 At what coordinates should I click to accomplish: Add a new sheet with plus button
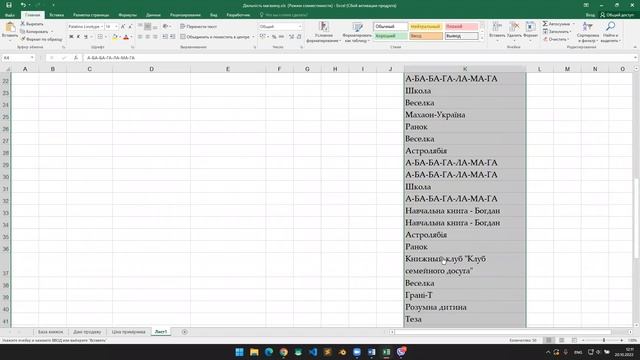pyautogui.click(x=184, y=332)
